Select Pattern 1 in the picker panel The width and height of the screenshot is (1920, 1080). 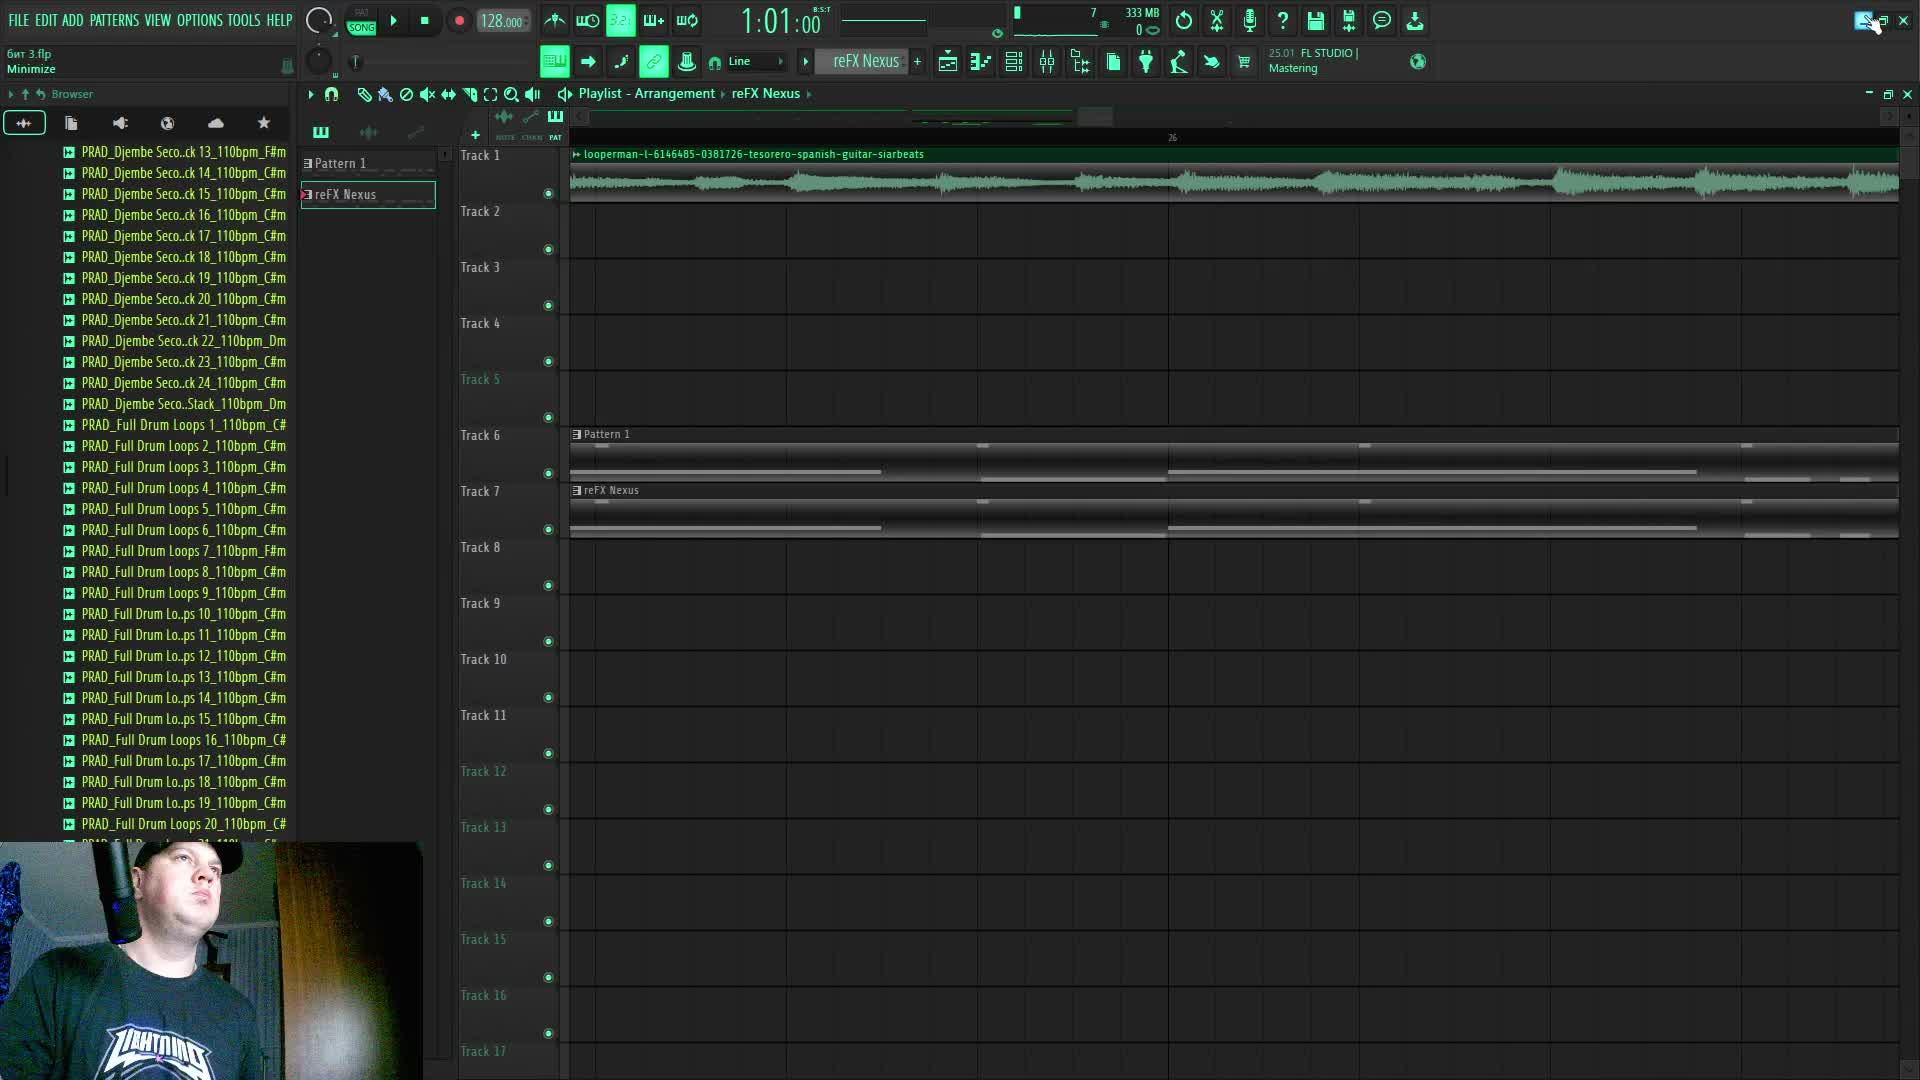[368, 163]
